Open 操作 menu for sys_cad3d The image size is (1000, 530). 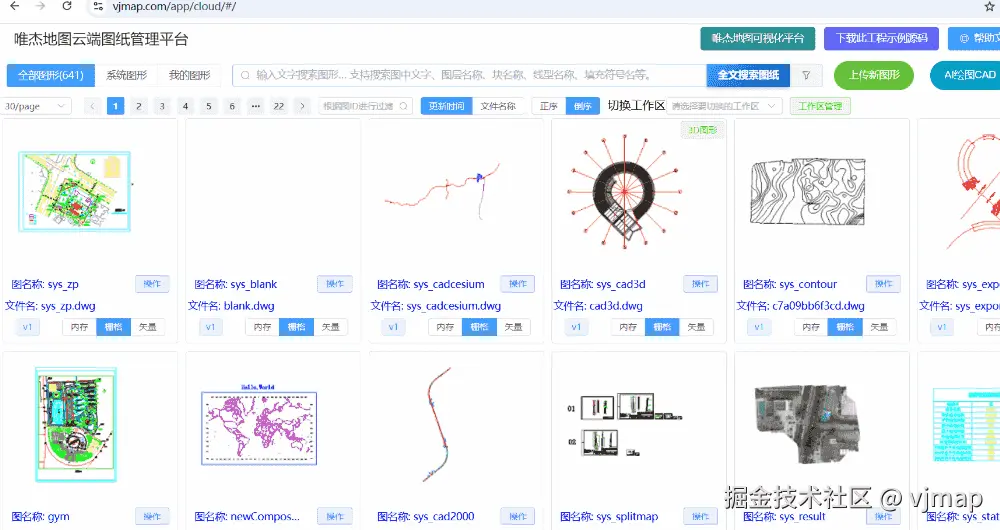pyautogui.click(x=700, y=284)
